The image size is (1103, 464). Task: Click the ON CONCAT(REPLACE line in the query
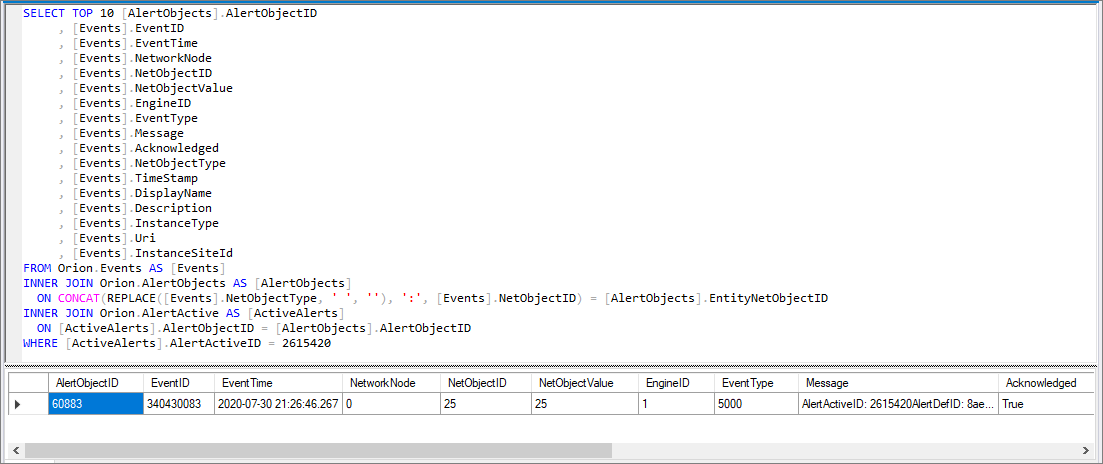point(433,298)
